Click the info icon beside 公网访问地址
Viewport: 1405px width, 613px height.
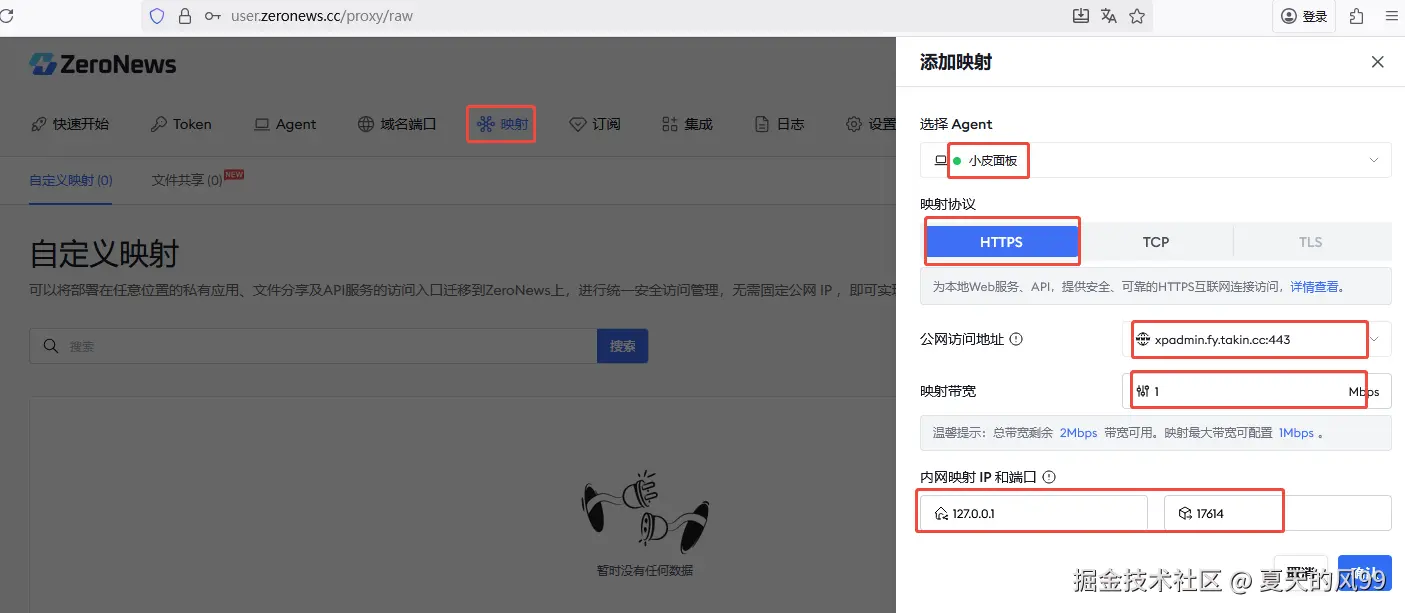click(x=1016, y=339)
